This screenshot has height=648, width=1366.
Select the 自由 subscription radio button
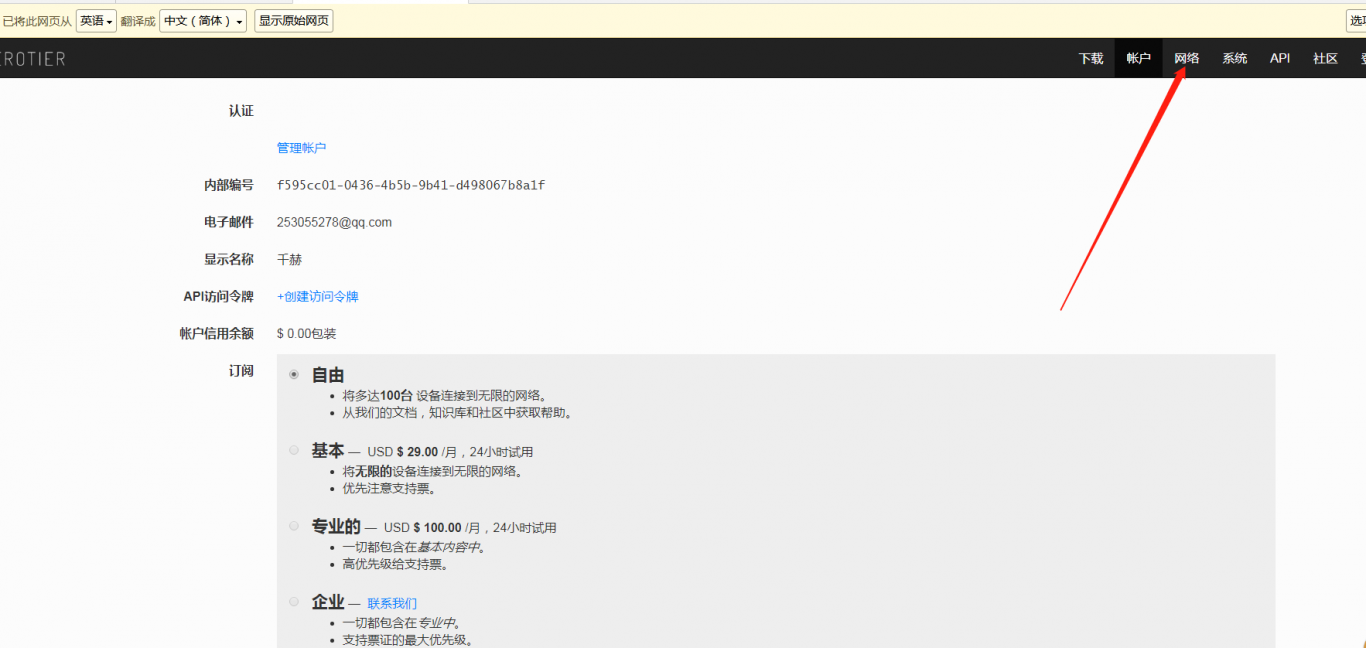pos(294,375)
